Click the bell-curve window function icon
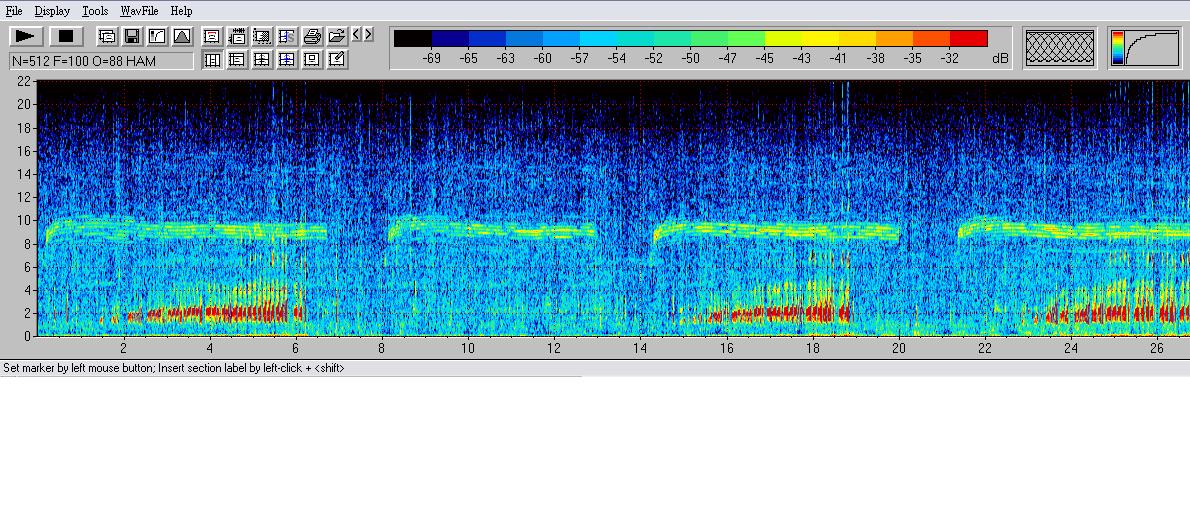1190x512 pixels. coord(182,36)
